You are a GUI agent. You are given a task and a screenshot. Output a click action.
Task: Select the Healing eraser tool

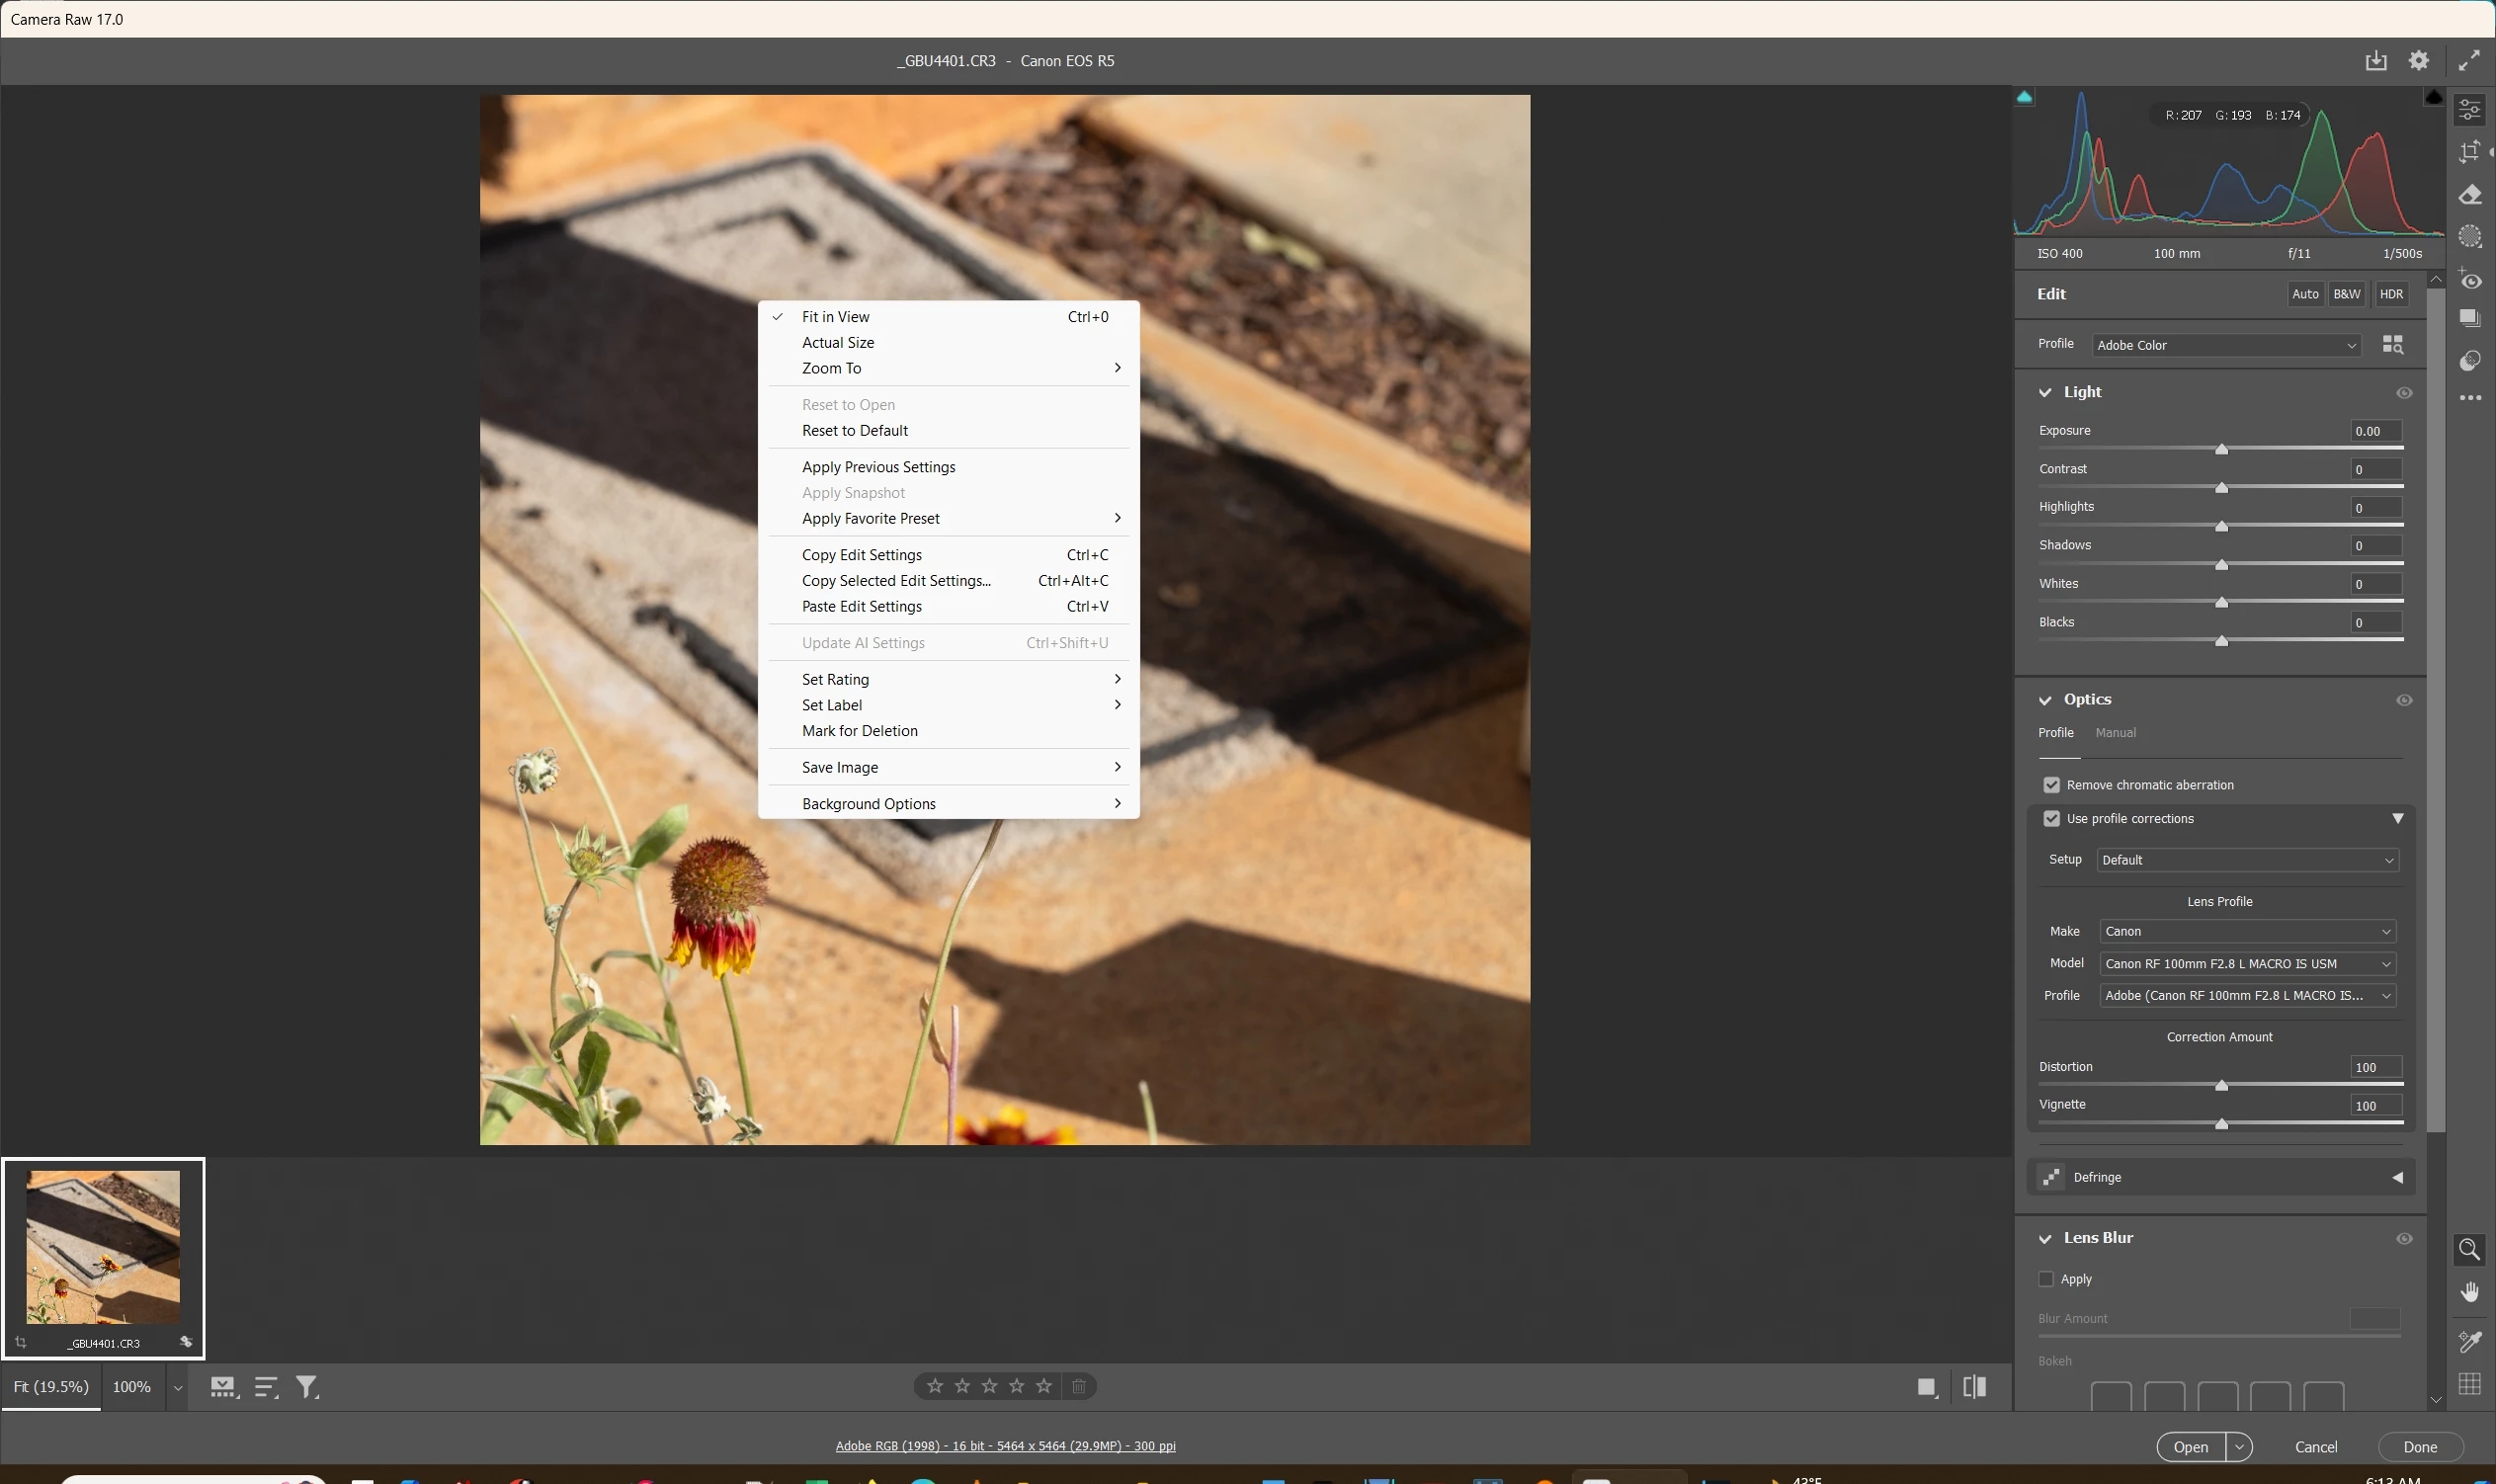2470,195
